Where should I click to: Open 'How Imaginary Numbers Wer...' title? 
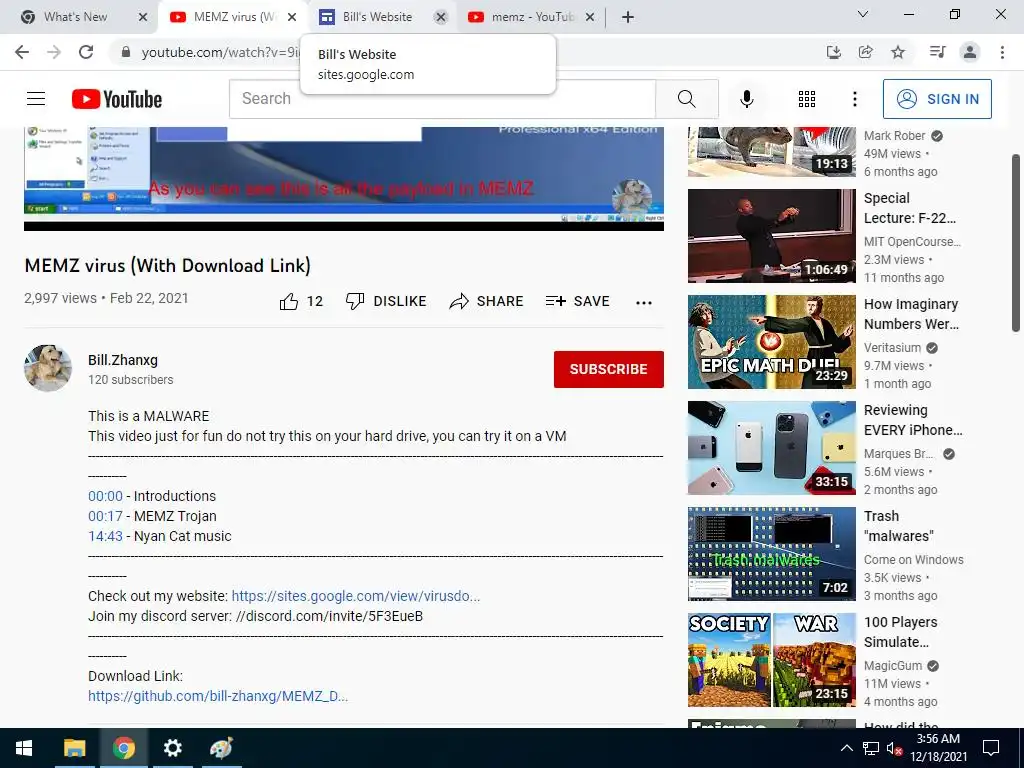click(x=912, y=314)
